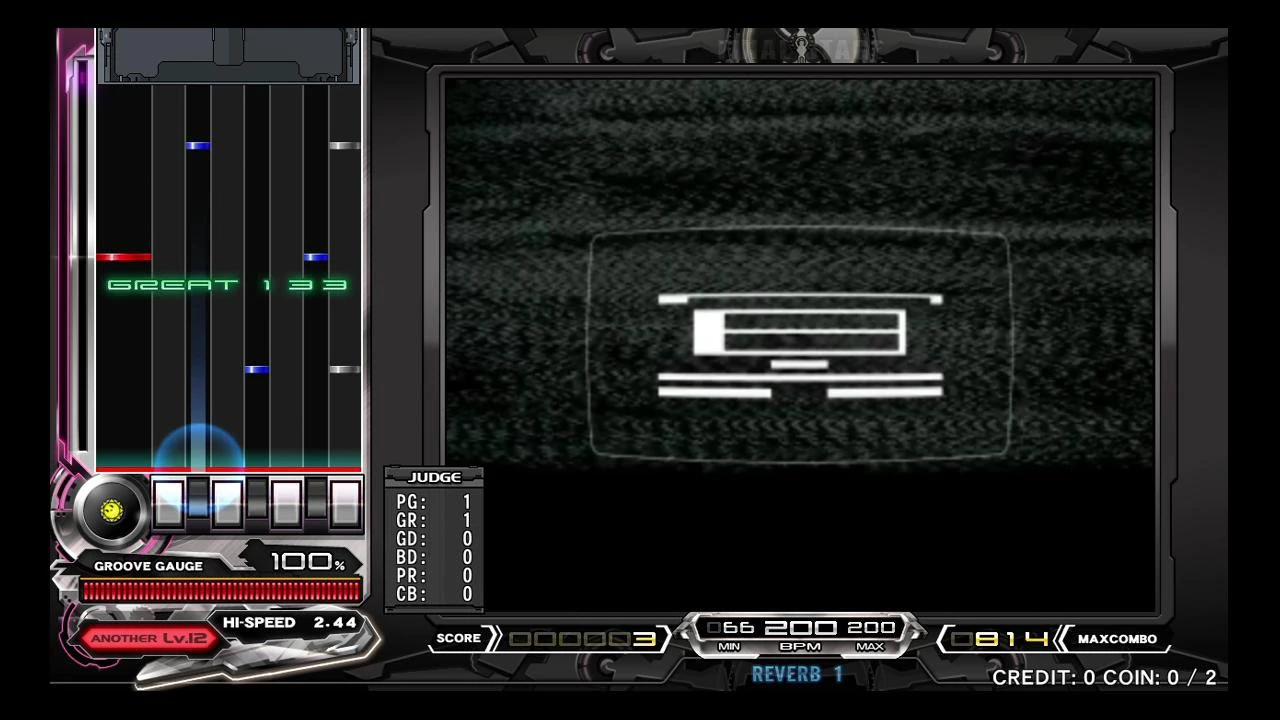The height and width of the screenshot is (720, 1280).
Task: Click the red scratch note in the lane
Action: (124, 258)
